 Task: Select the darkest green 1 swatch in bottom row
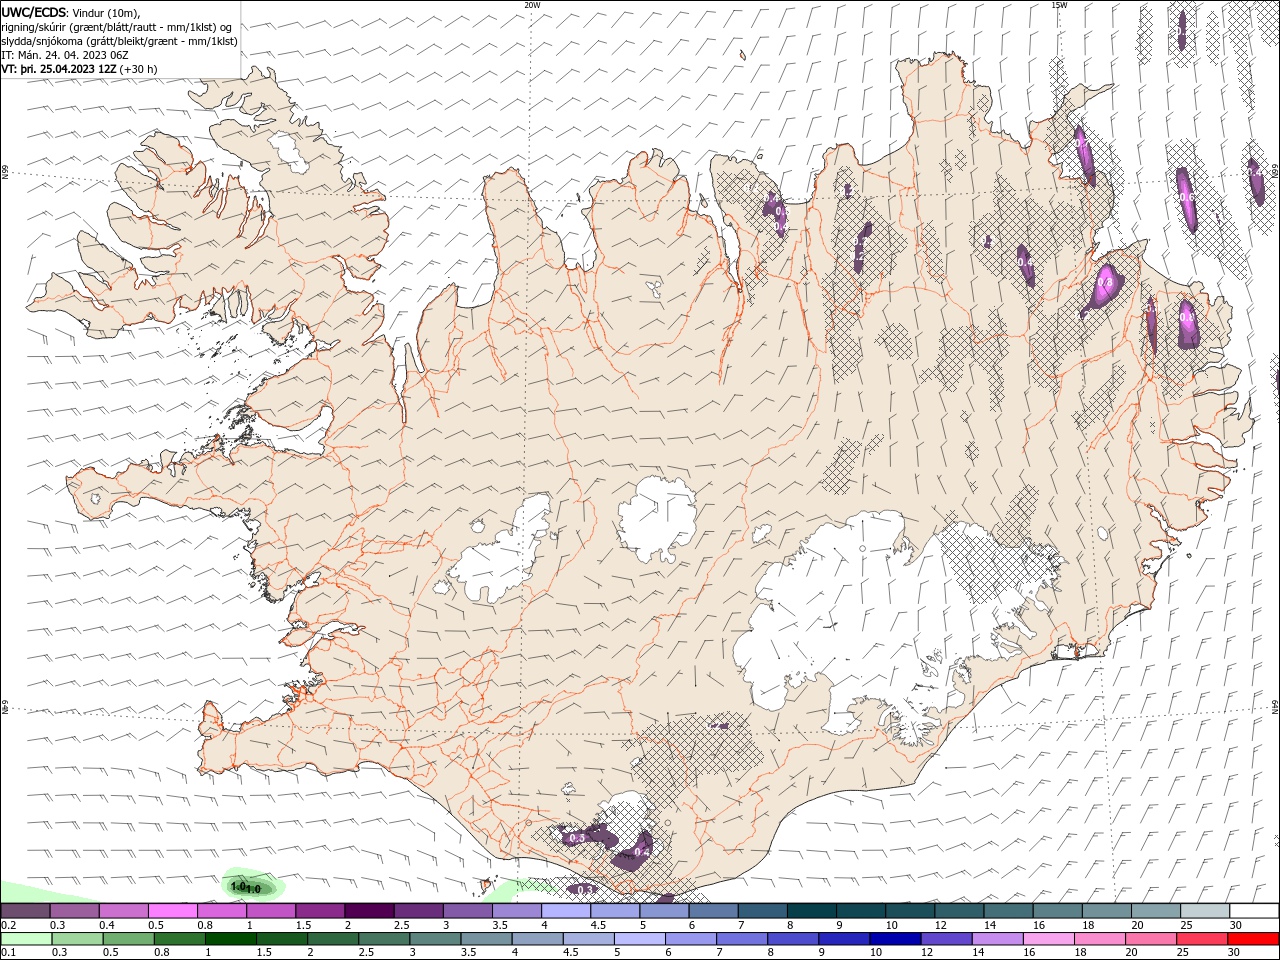point(230,939)
